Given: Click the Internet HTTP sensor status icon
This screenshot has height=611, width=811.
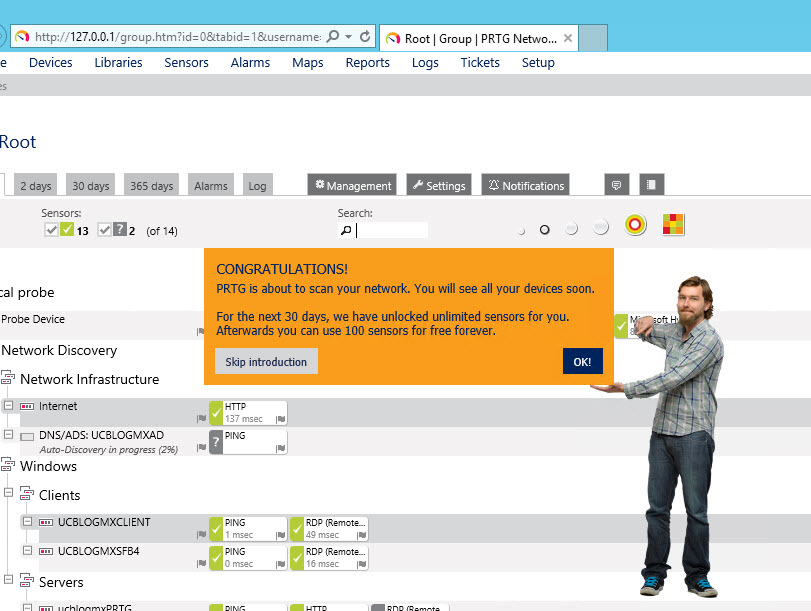Looking at the screenshot, I should coord(216,412).
